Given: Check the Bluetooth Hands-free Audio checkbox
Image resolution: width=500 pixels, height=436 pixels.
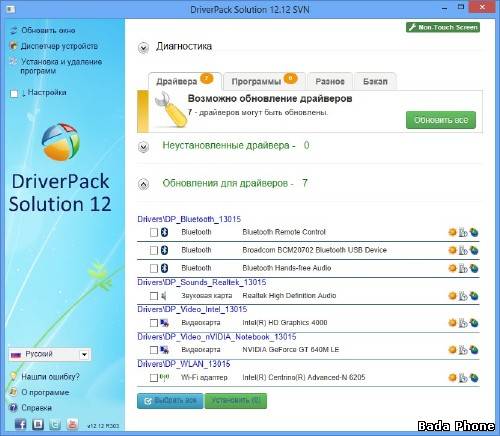Looking at the screenshot, I should coord(154,268).
